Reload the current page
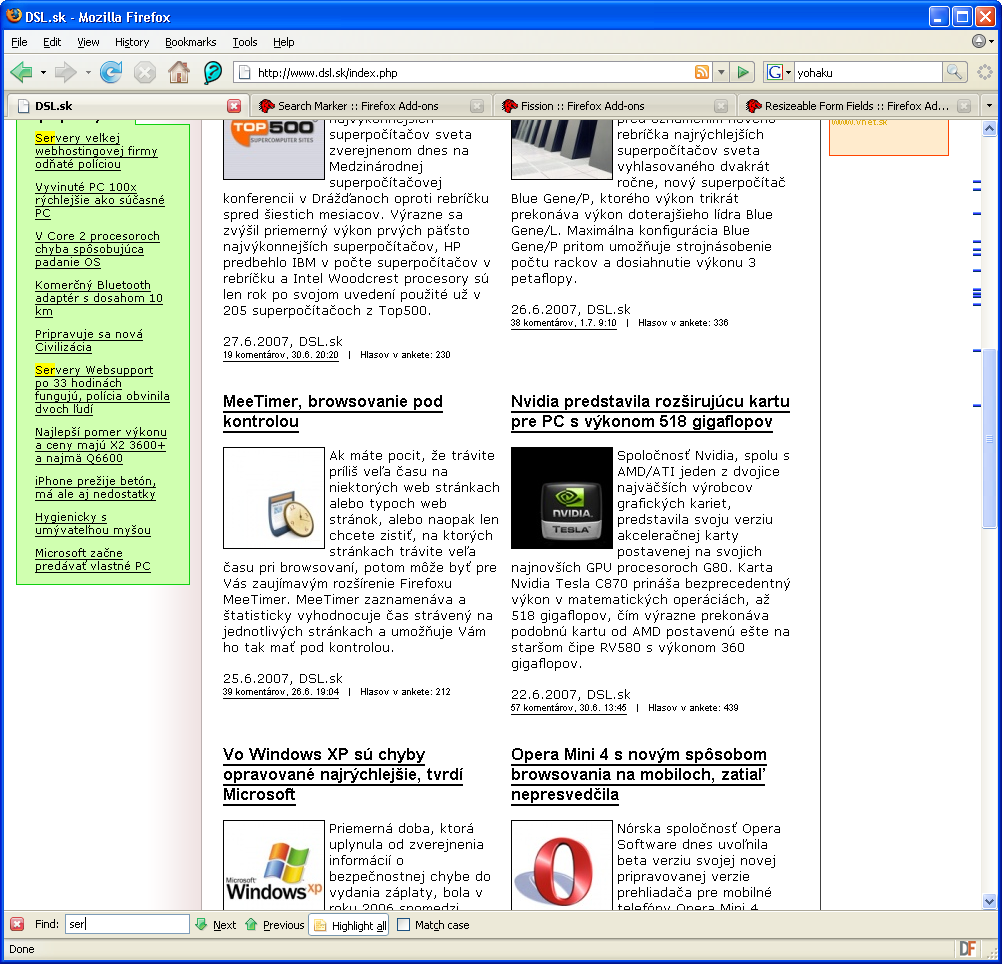1002x964 pixels. pos(111,72)
